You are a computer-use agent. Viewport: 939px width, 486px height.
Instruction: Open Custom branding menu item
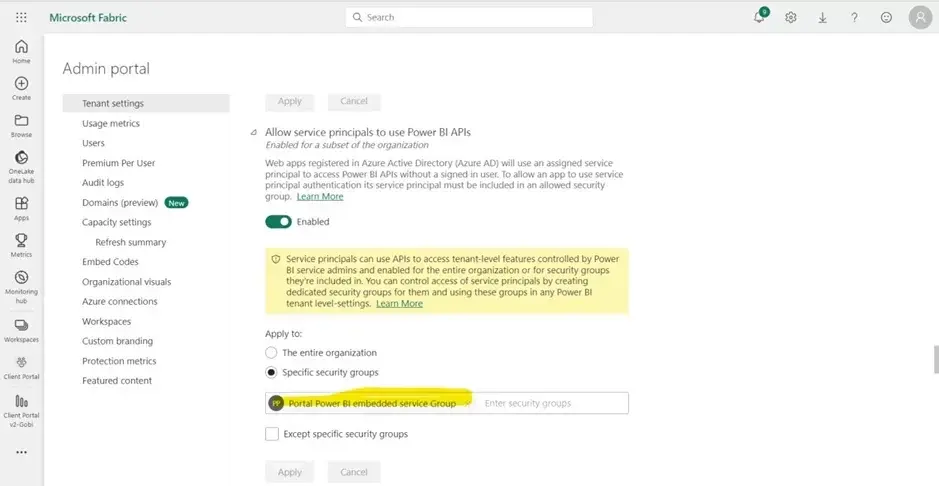[117, 341]
